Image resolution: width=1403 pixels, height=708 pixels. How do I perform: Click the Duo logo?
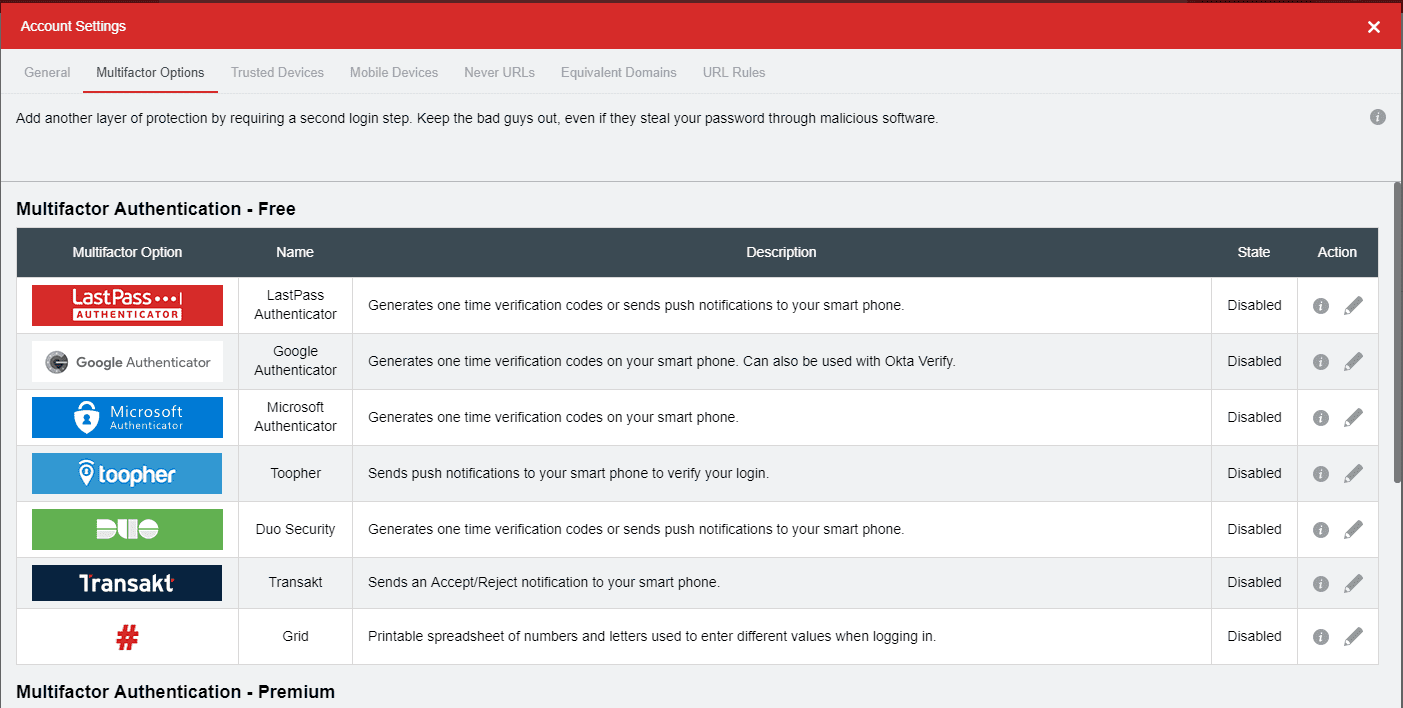coord(127,530)
